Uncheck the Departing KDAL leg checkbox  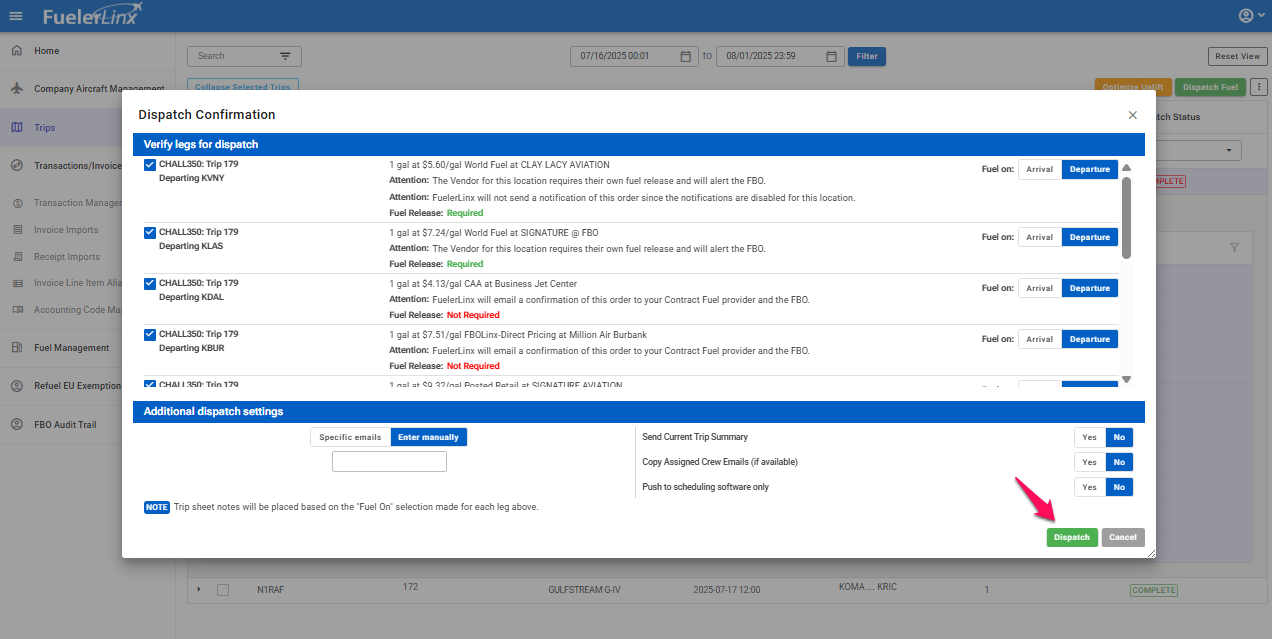[150, 283]
